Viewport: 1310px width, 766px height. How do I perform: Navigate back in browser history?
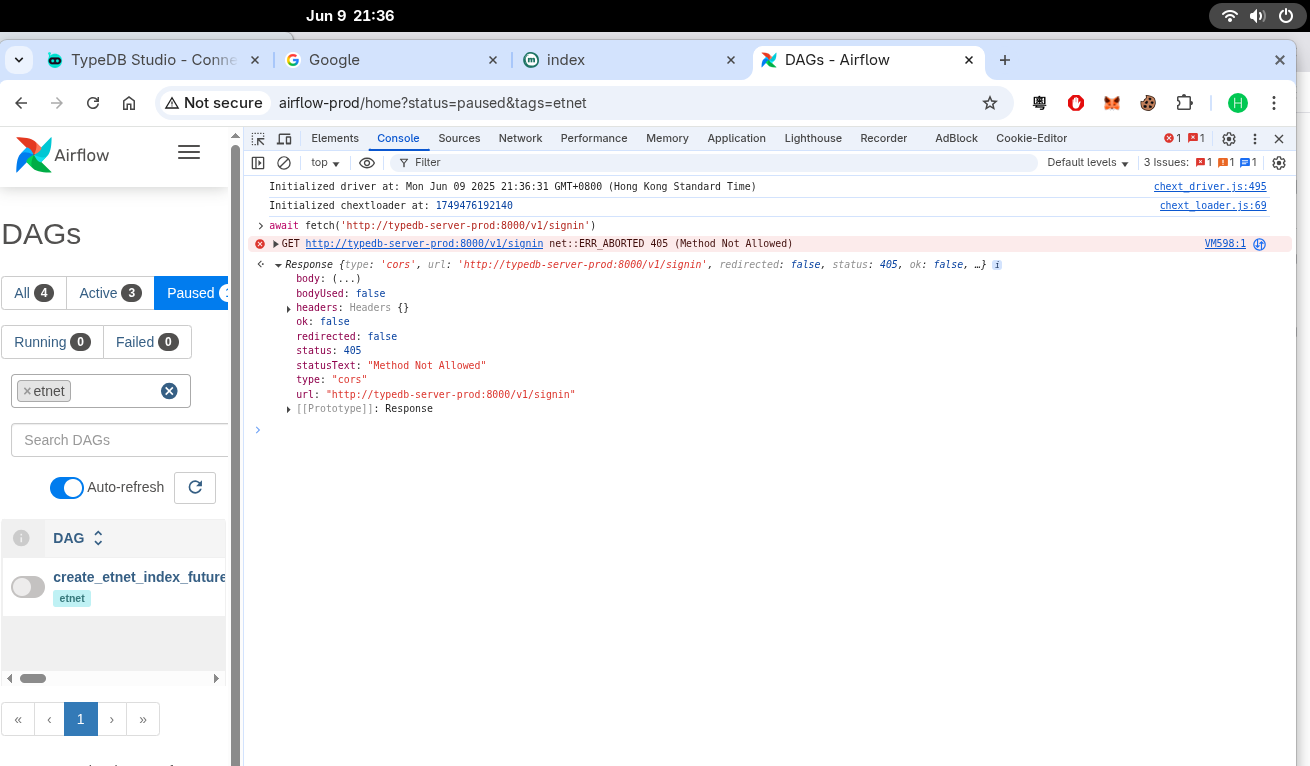21,103
